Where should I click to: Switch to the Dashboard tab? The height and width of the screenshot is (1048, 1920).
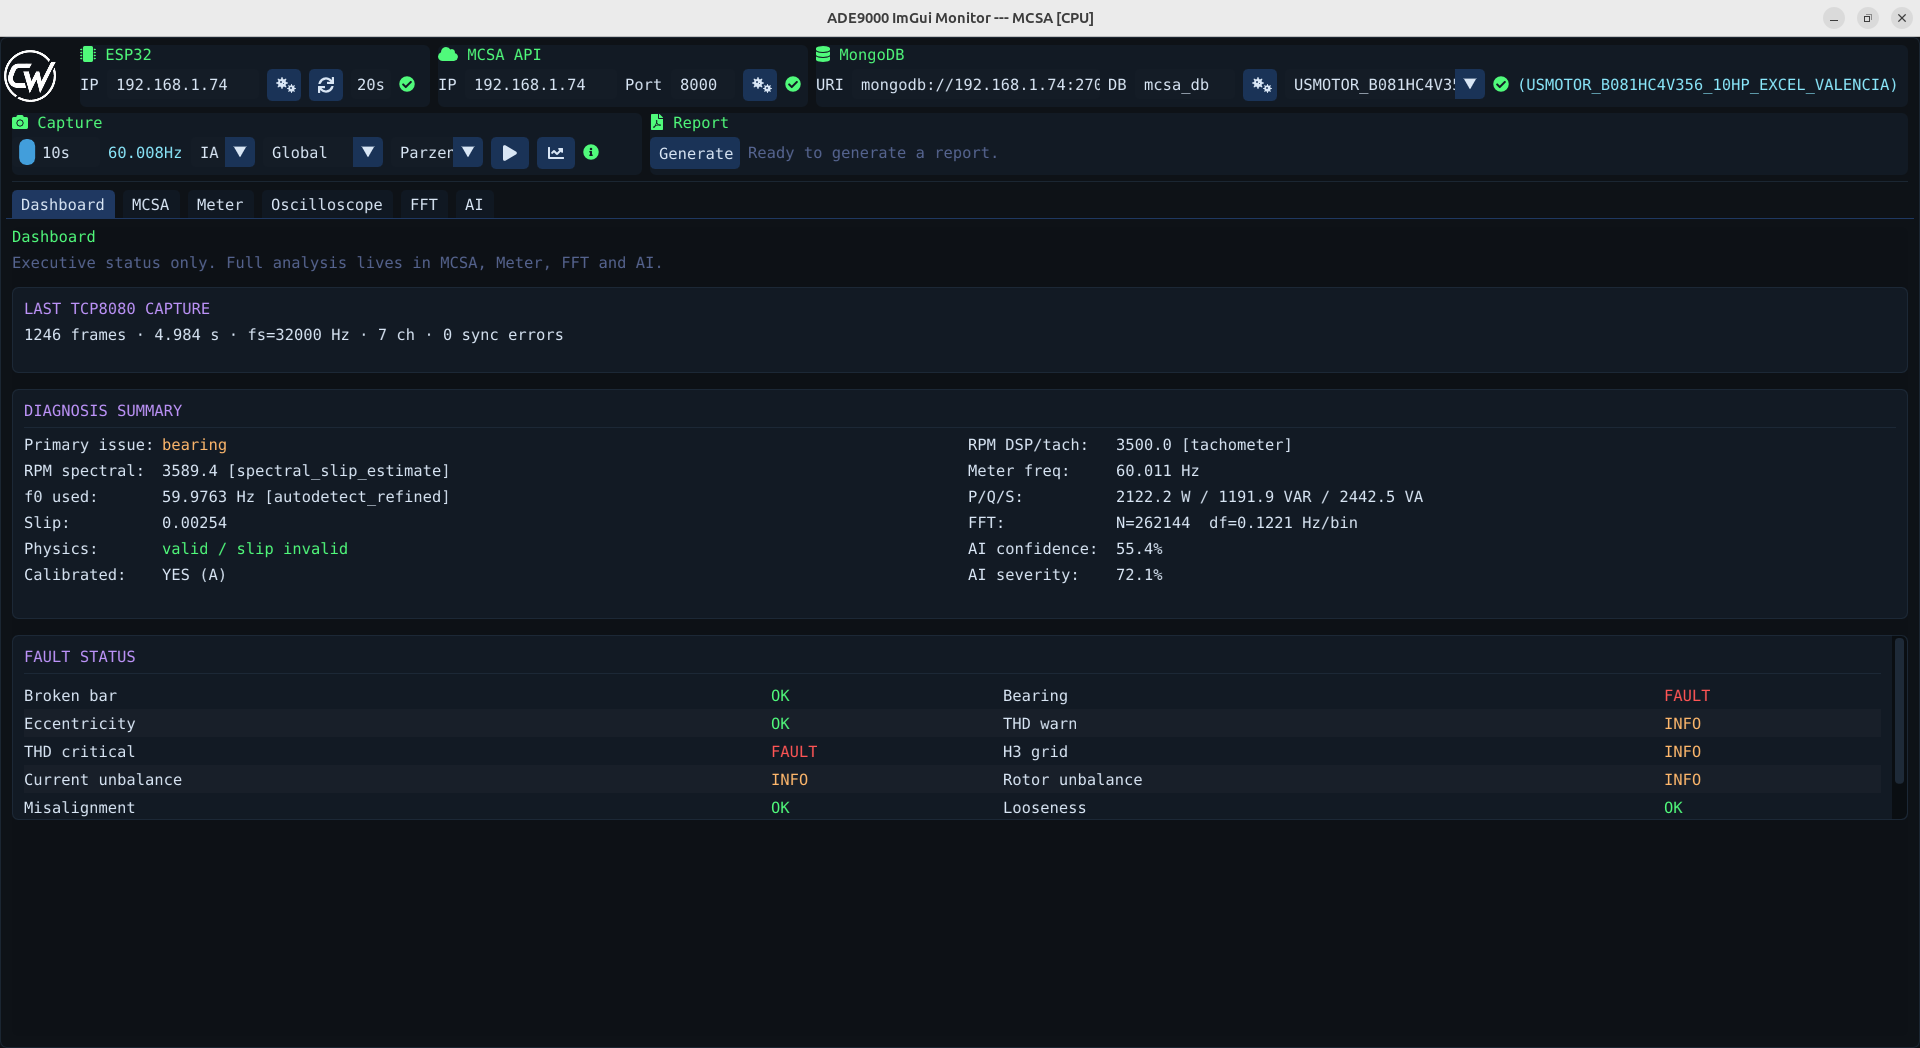[63, 205]
